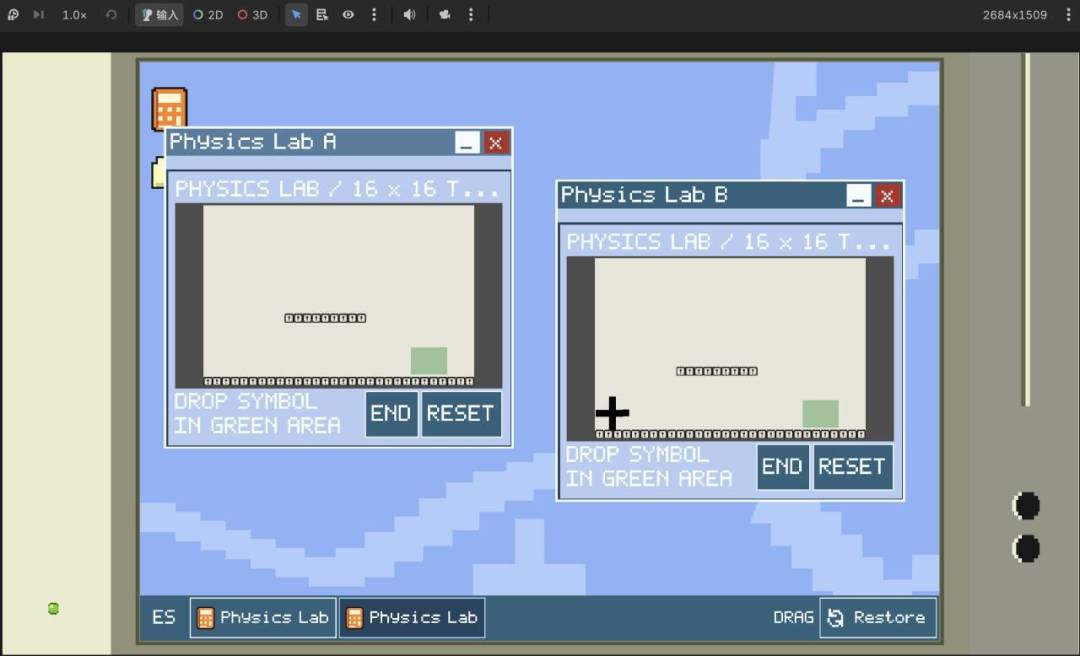Viewport: 1080px width, 656px height.
Task: Switch to 2D selection mode
Action: click(x=208, y=14)
